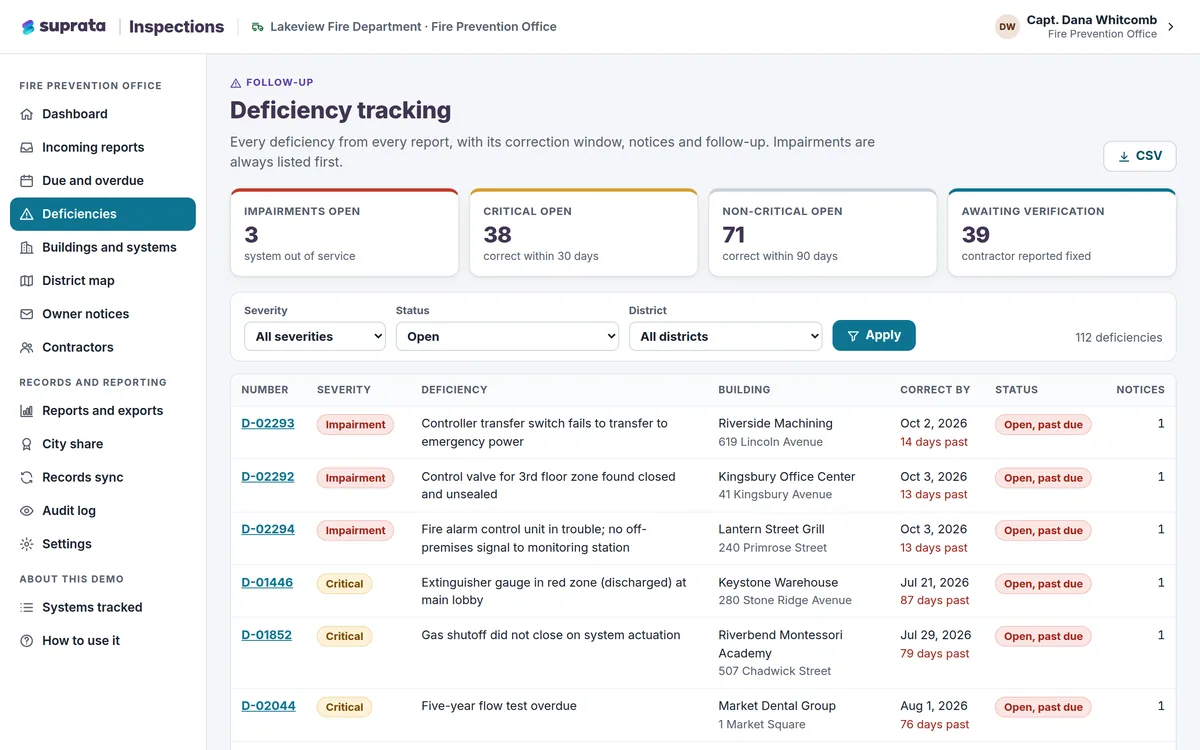
Task: Click the Deficiencies warning triangle icon
Action: tap(27, 214)
